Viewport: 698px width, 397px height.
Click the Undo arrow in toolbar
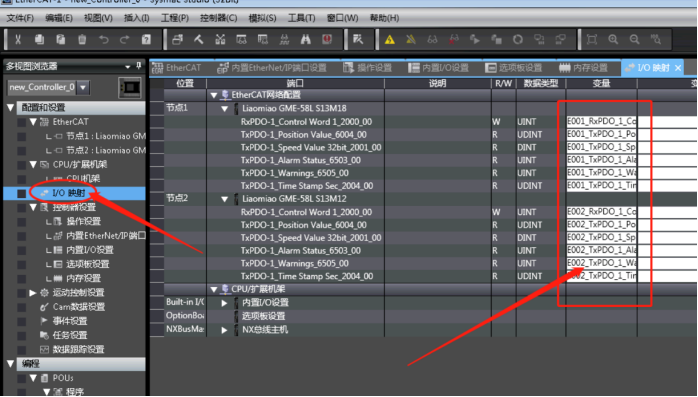(104, 39)
